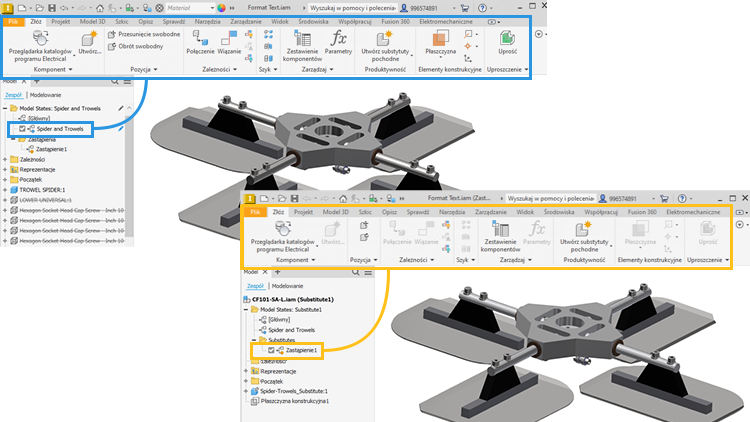Click help question mark in upper window

pos(482,8)
